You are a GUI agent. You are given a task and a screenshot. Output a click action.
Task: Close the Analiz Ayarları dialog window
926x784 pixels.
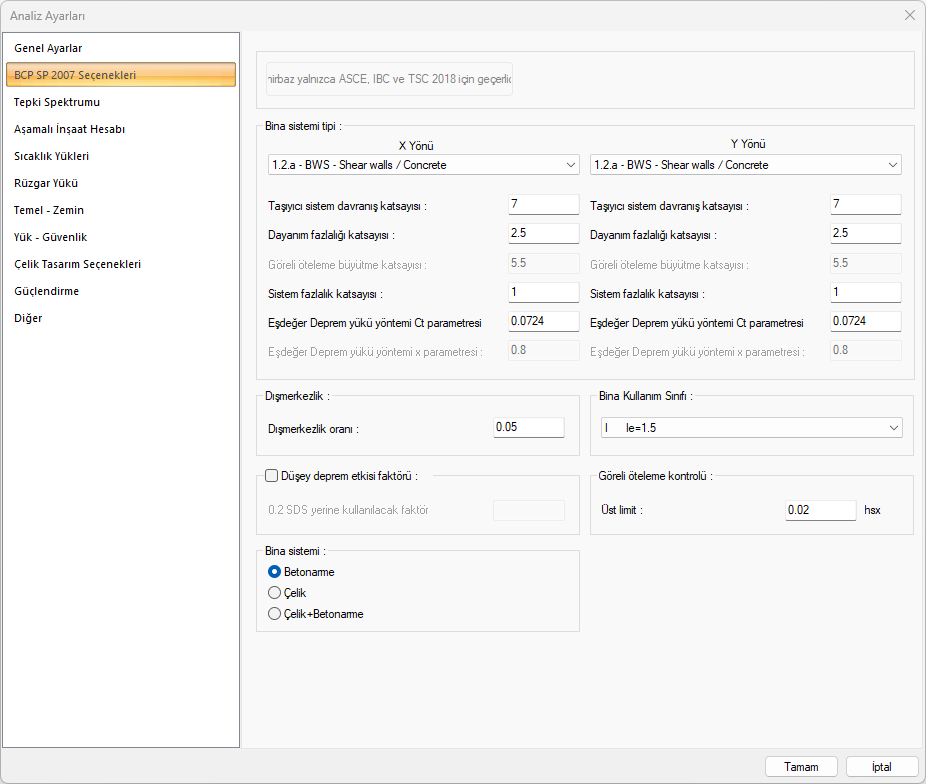[909, 15]
